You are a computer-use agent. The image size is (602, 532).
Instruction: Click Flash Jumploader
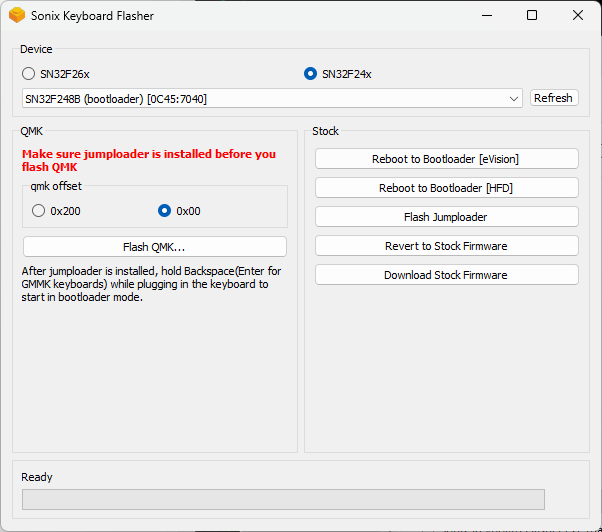point(447,217)
